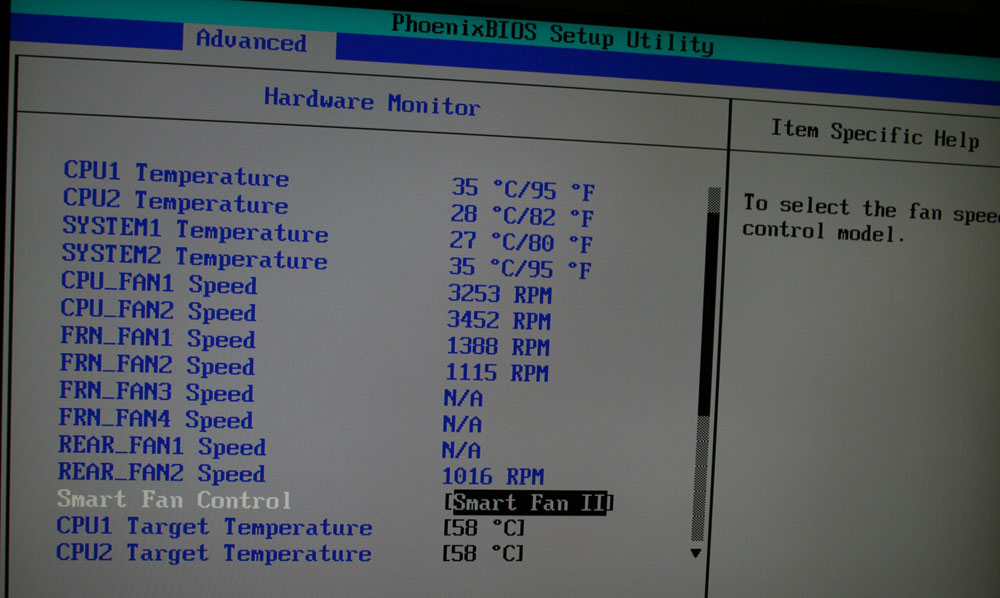This screenshot has height=598, width=1000.
Task: Click the CPU2 Temperature label
Action: pyautogui.click(x=175, y=201)
